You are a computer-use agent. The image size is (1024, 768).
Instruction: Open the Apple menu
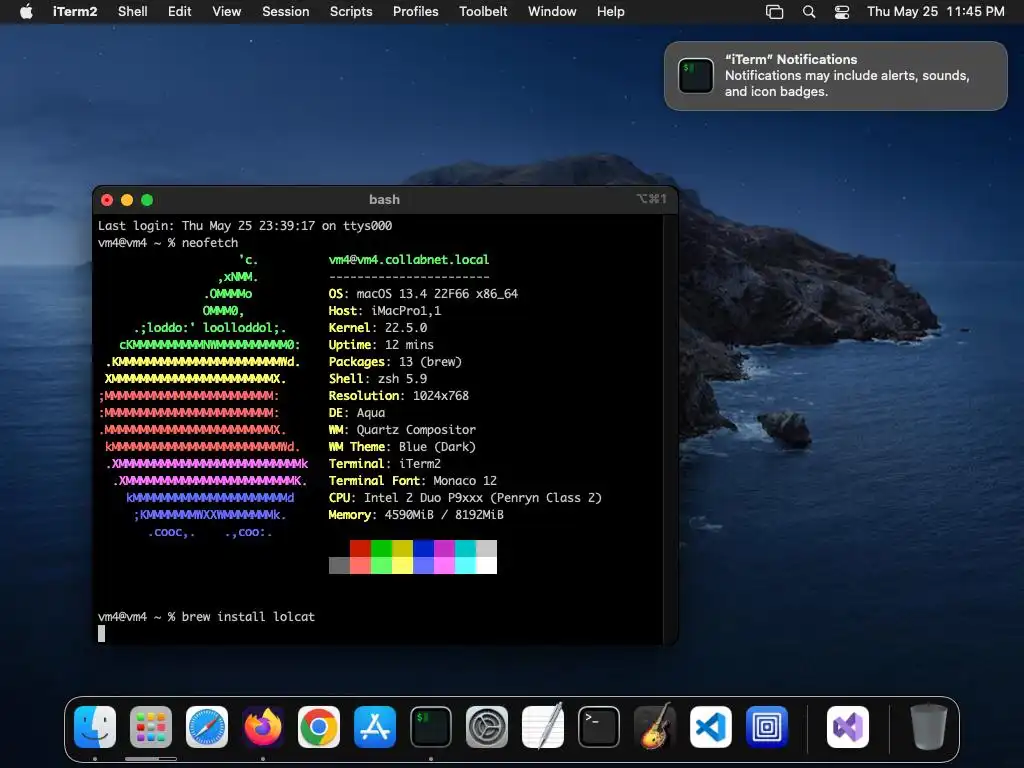click(x=26, y=12)
